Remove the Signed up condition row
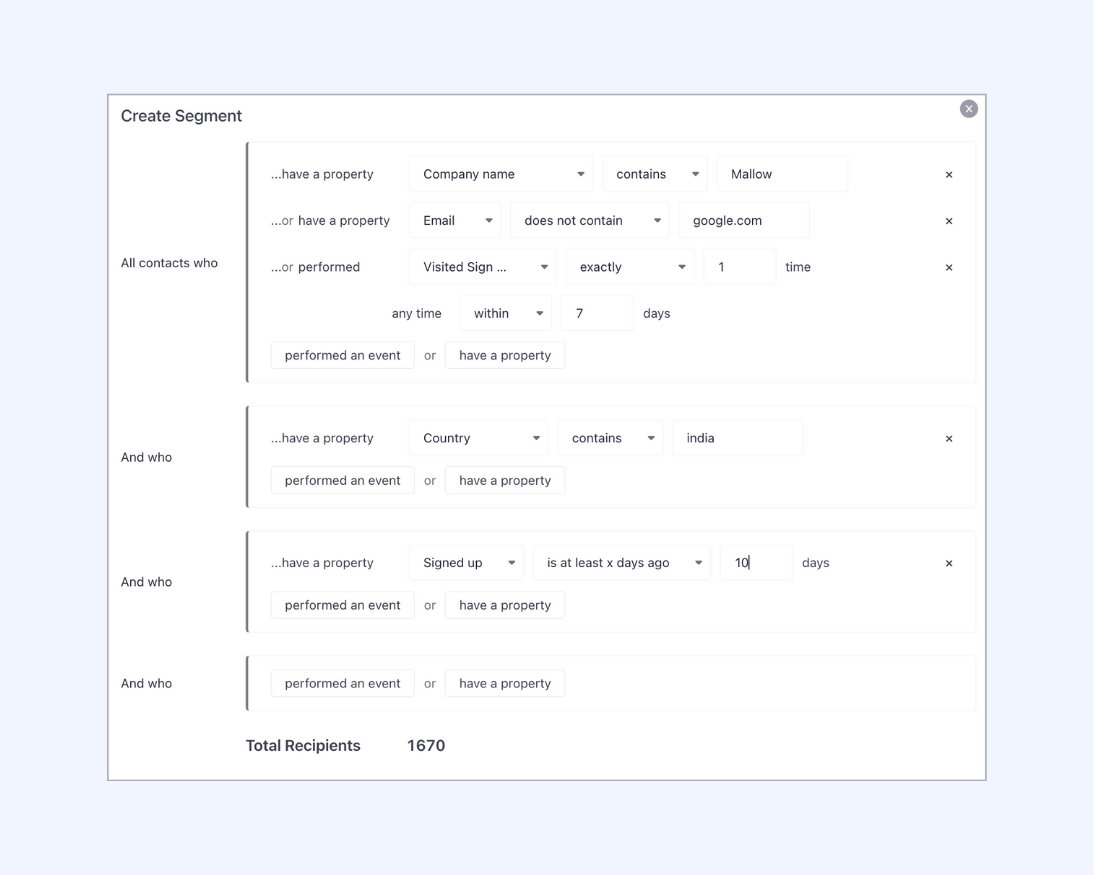This screenshot has width=1094, height=875. (x=949, y=563)
